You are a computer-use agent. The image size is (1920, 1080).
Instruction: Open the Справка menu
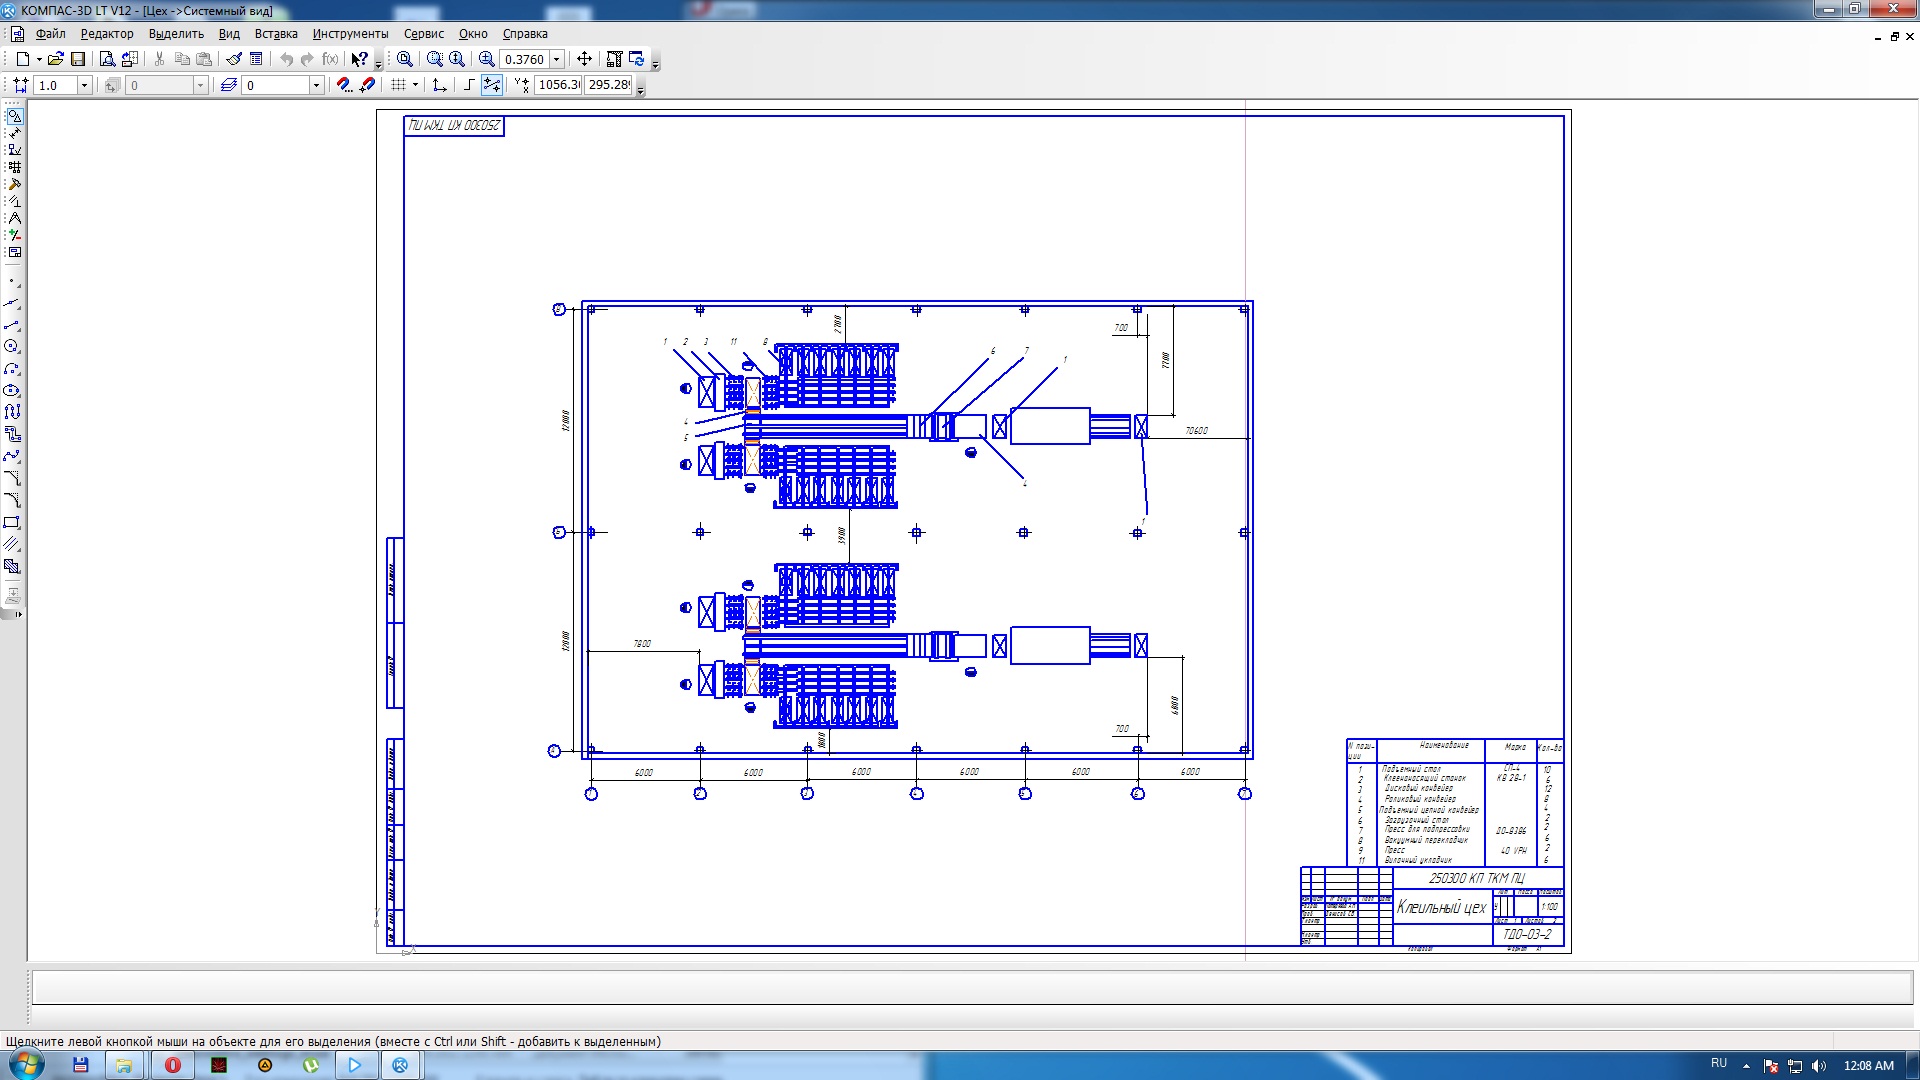click(525, 33)
